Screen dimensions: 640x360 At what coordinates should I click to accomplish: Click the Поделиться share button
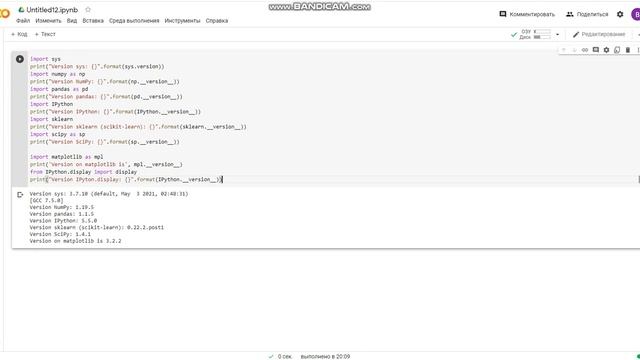pos(587,14)
